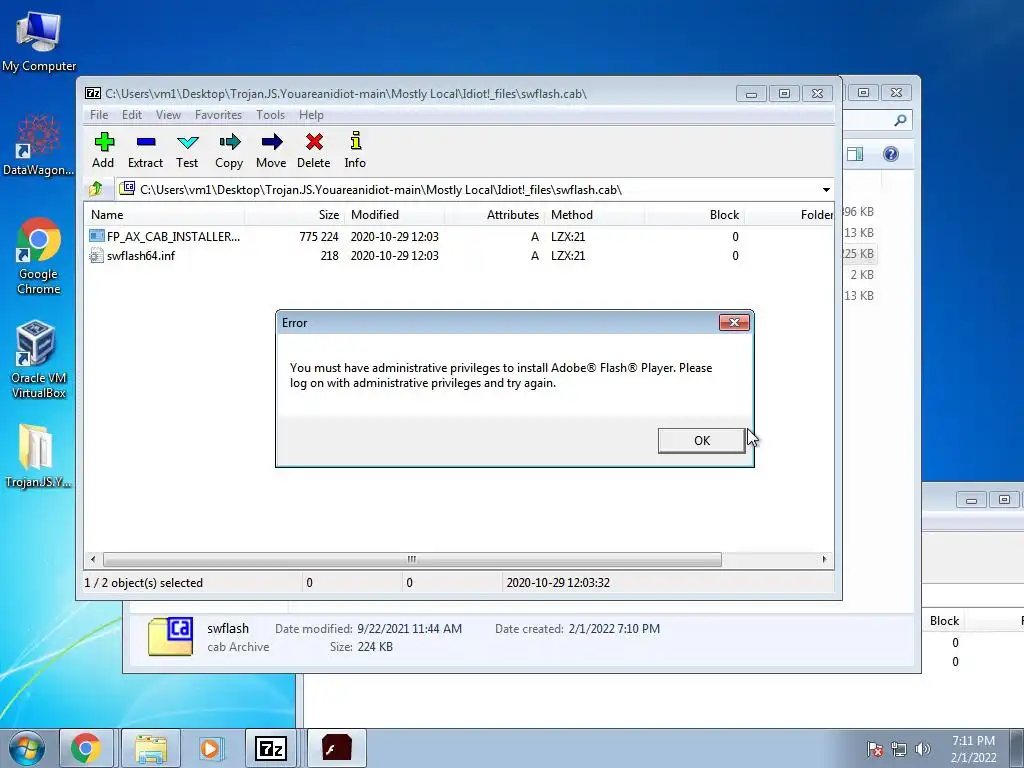Viewport: 1024px width, 768px height.
Task: Sort by the Attributes column header
Action: [494, 215]
